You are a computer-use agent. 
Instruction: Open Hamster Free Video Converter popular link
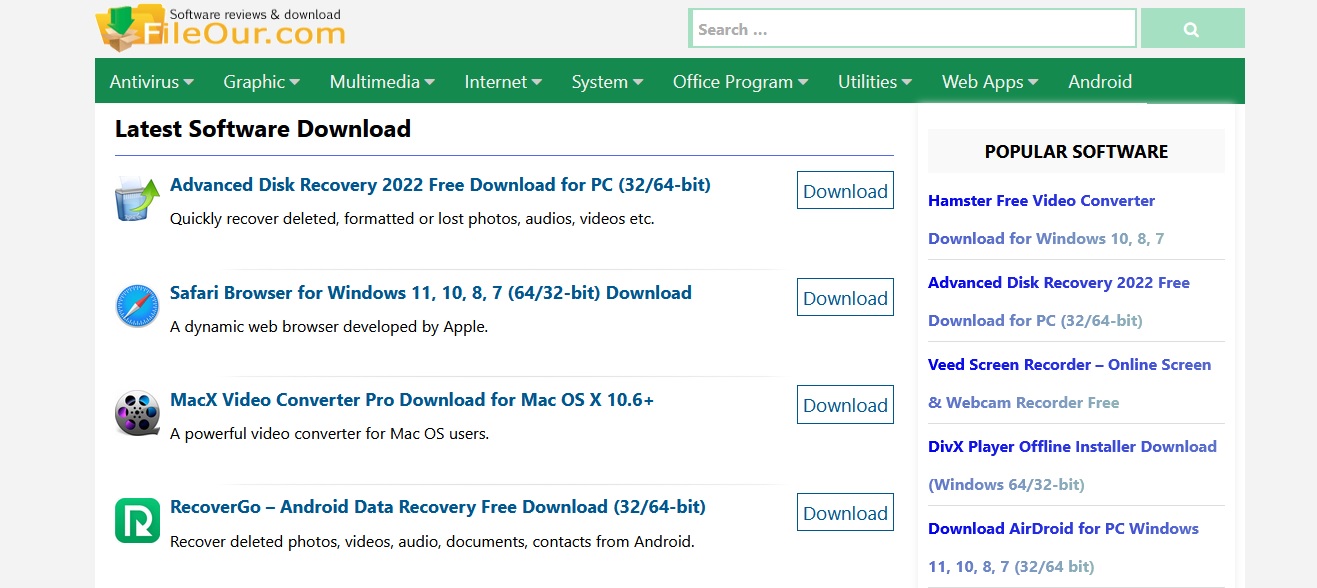1046,219
